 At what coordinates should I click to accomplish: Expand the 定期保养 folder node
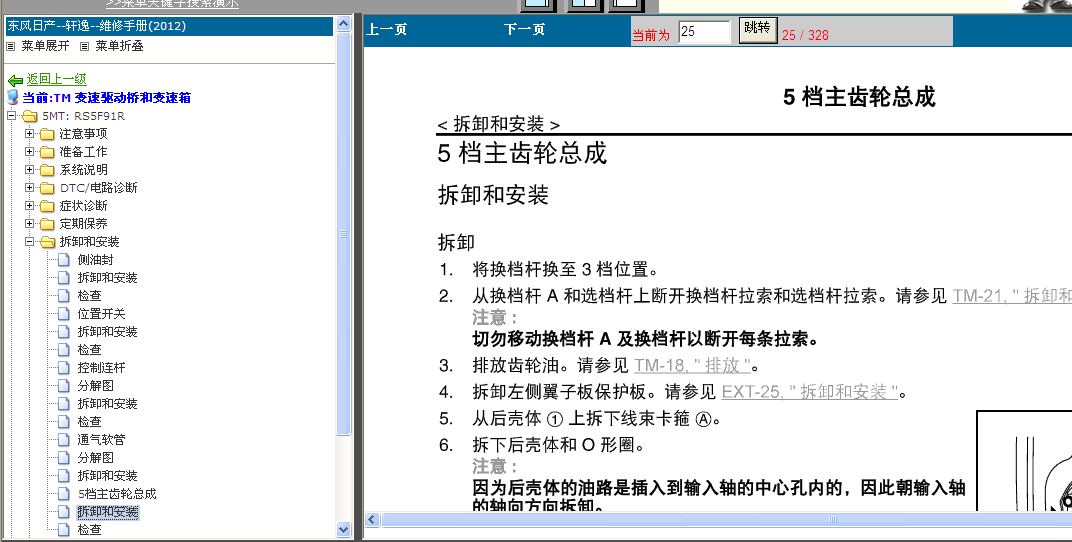[x=29, y=223]
